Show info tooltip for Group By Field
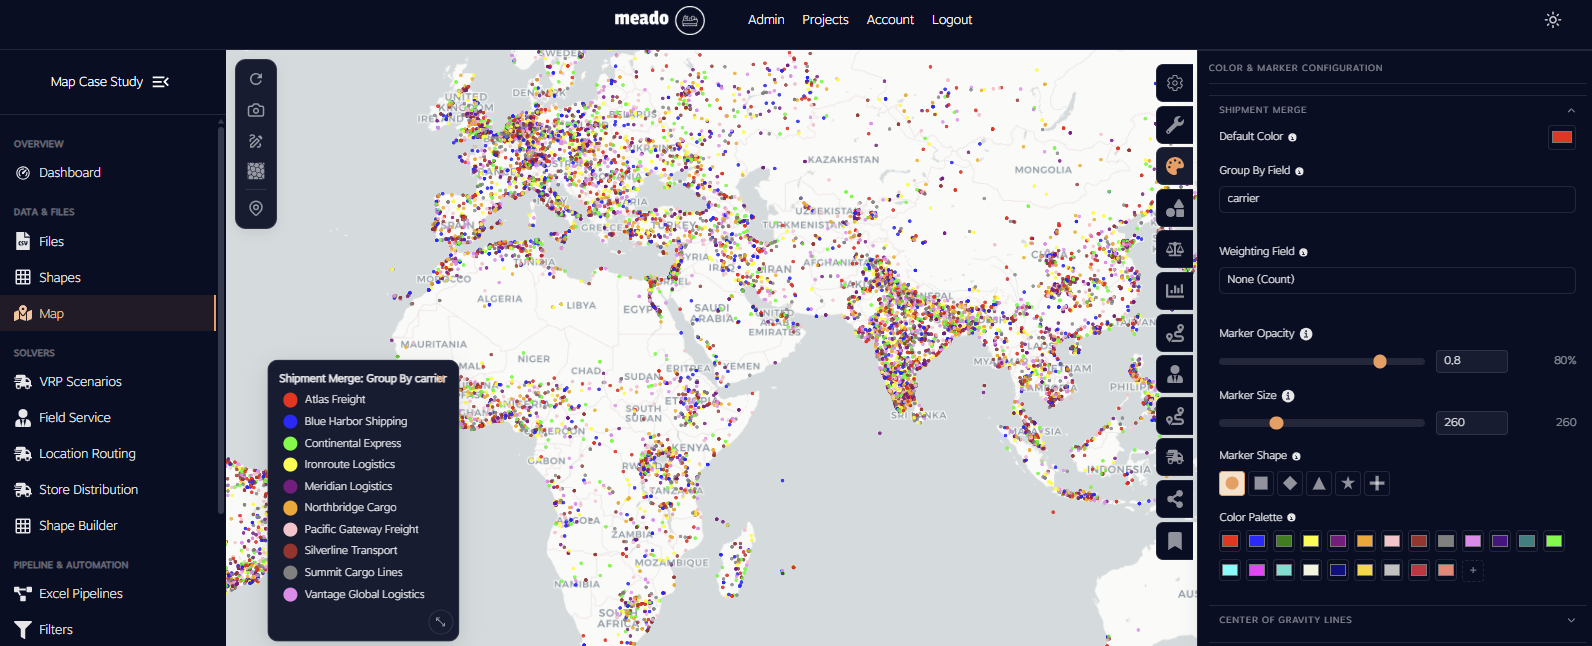 point(1299,171)
